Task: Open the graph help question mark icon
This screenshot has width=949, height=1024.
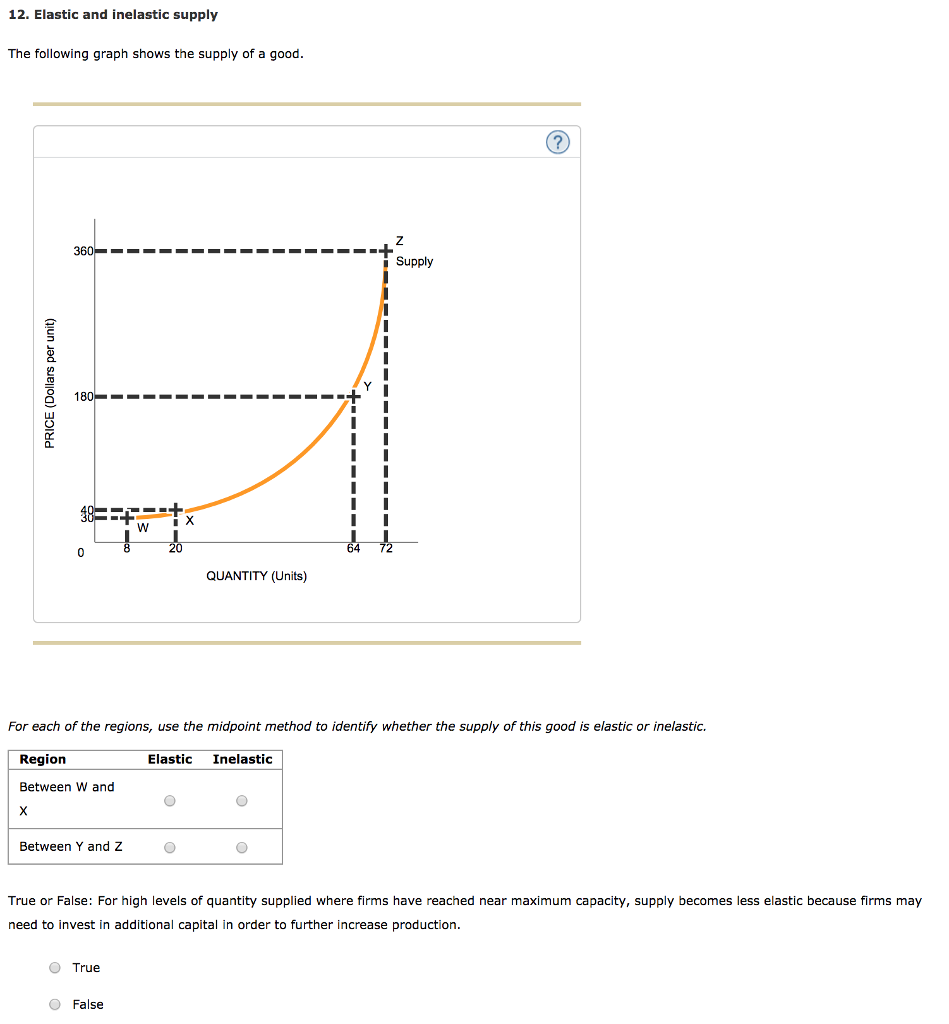Action: coord(557,142)
